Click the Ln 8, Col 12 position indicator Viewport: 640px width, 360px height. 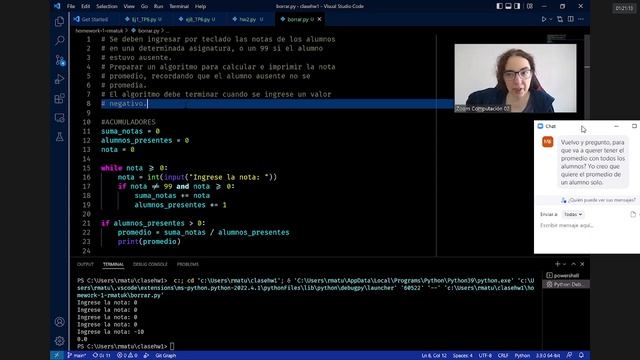coord(434,356)
